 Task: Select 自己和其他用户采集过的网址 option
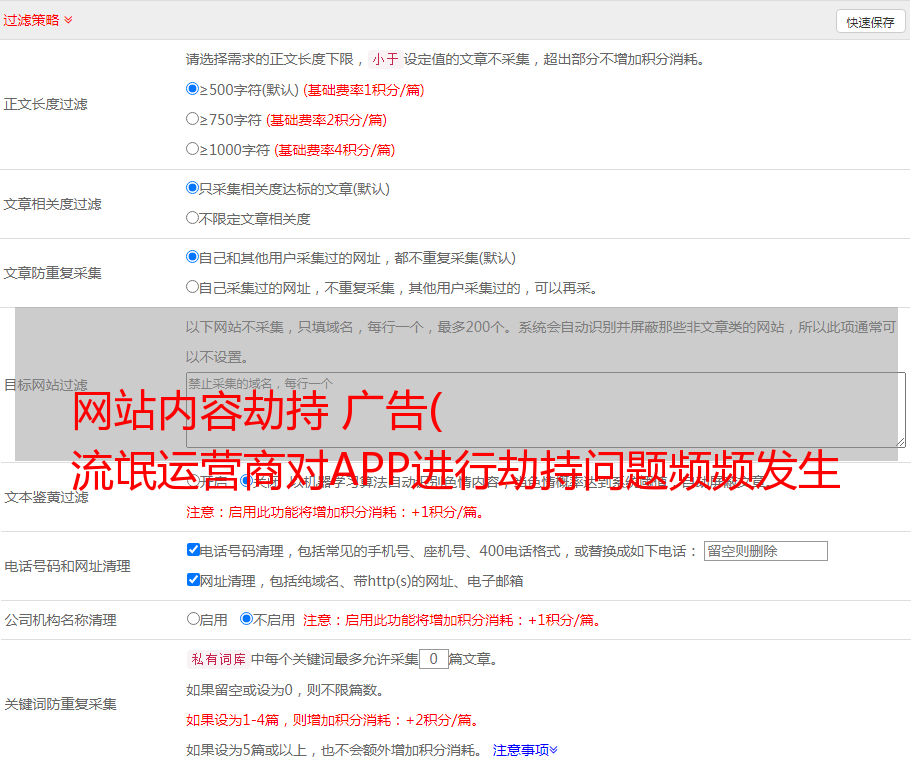click(x=193, y=257)
